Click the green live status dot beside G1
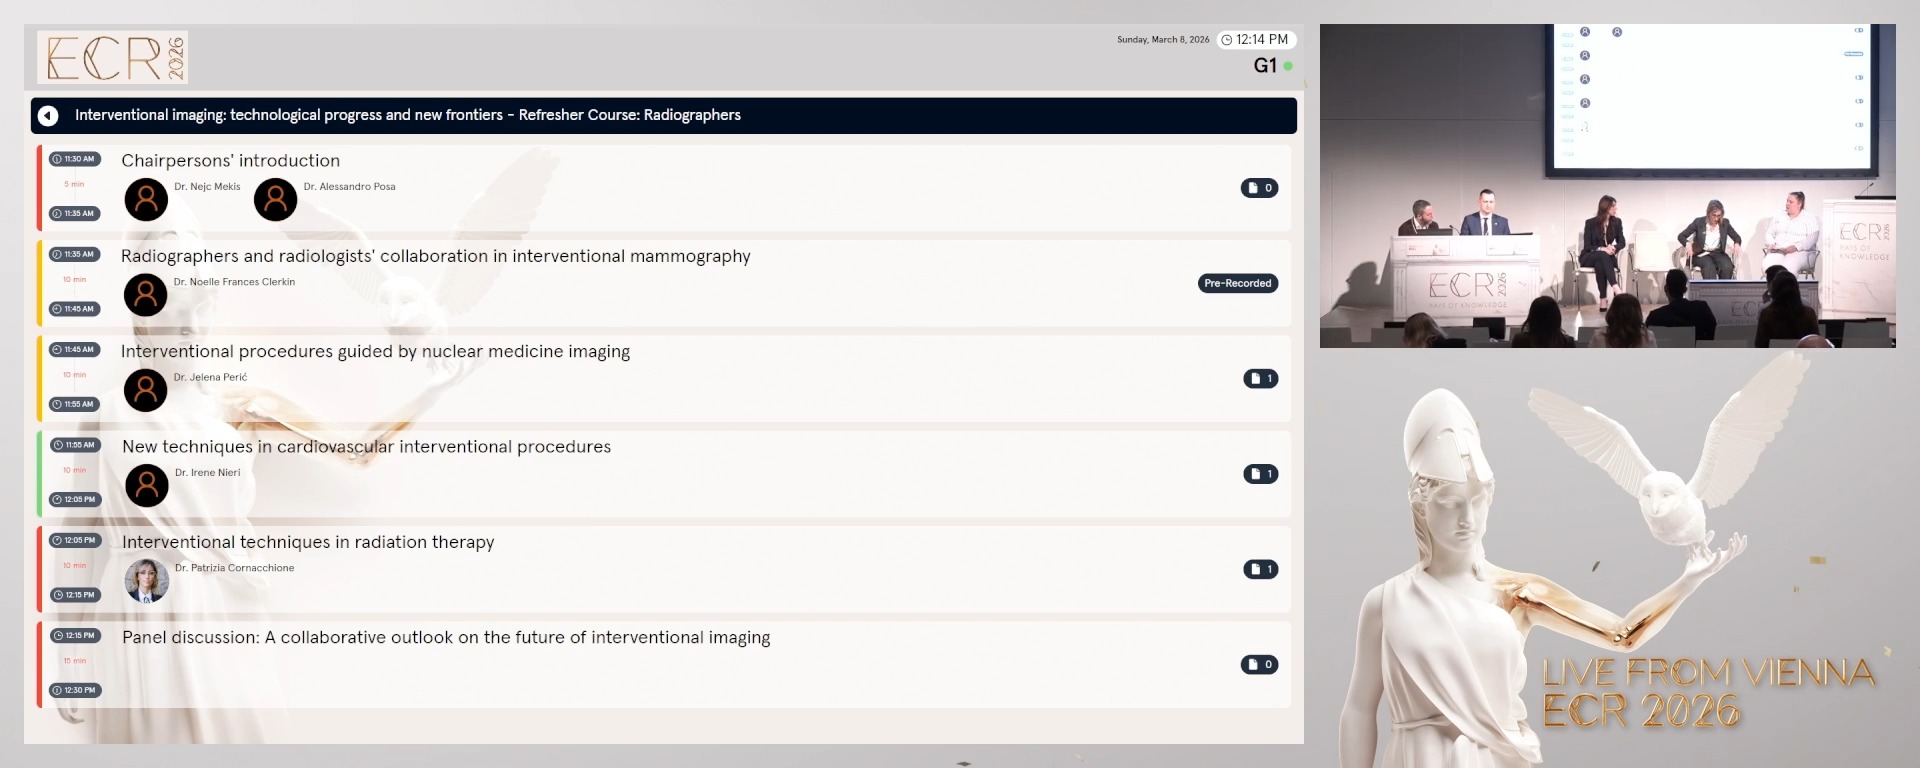 [x=1288, y=66]
